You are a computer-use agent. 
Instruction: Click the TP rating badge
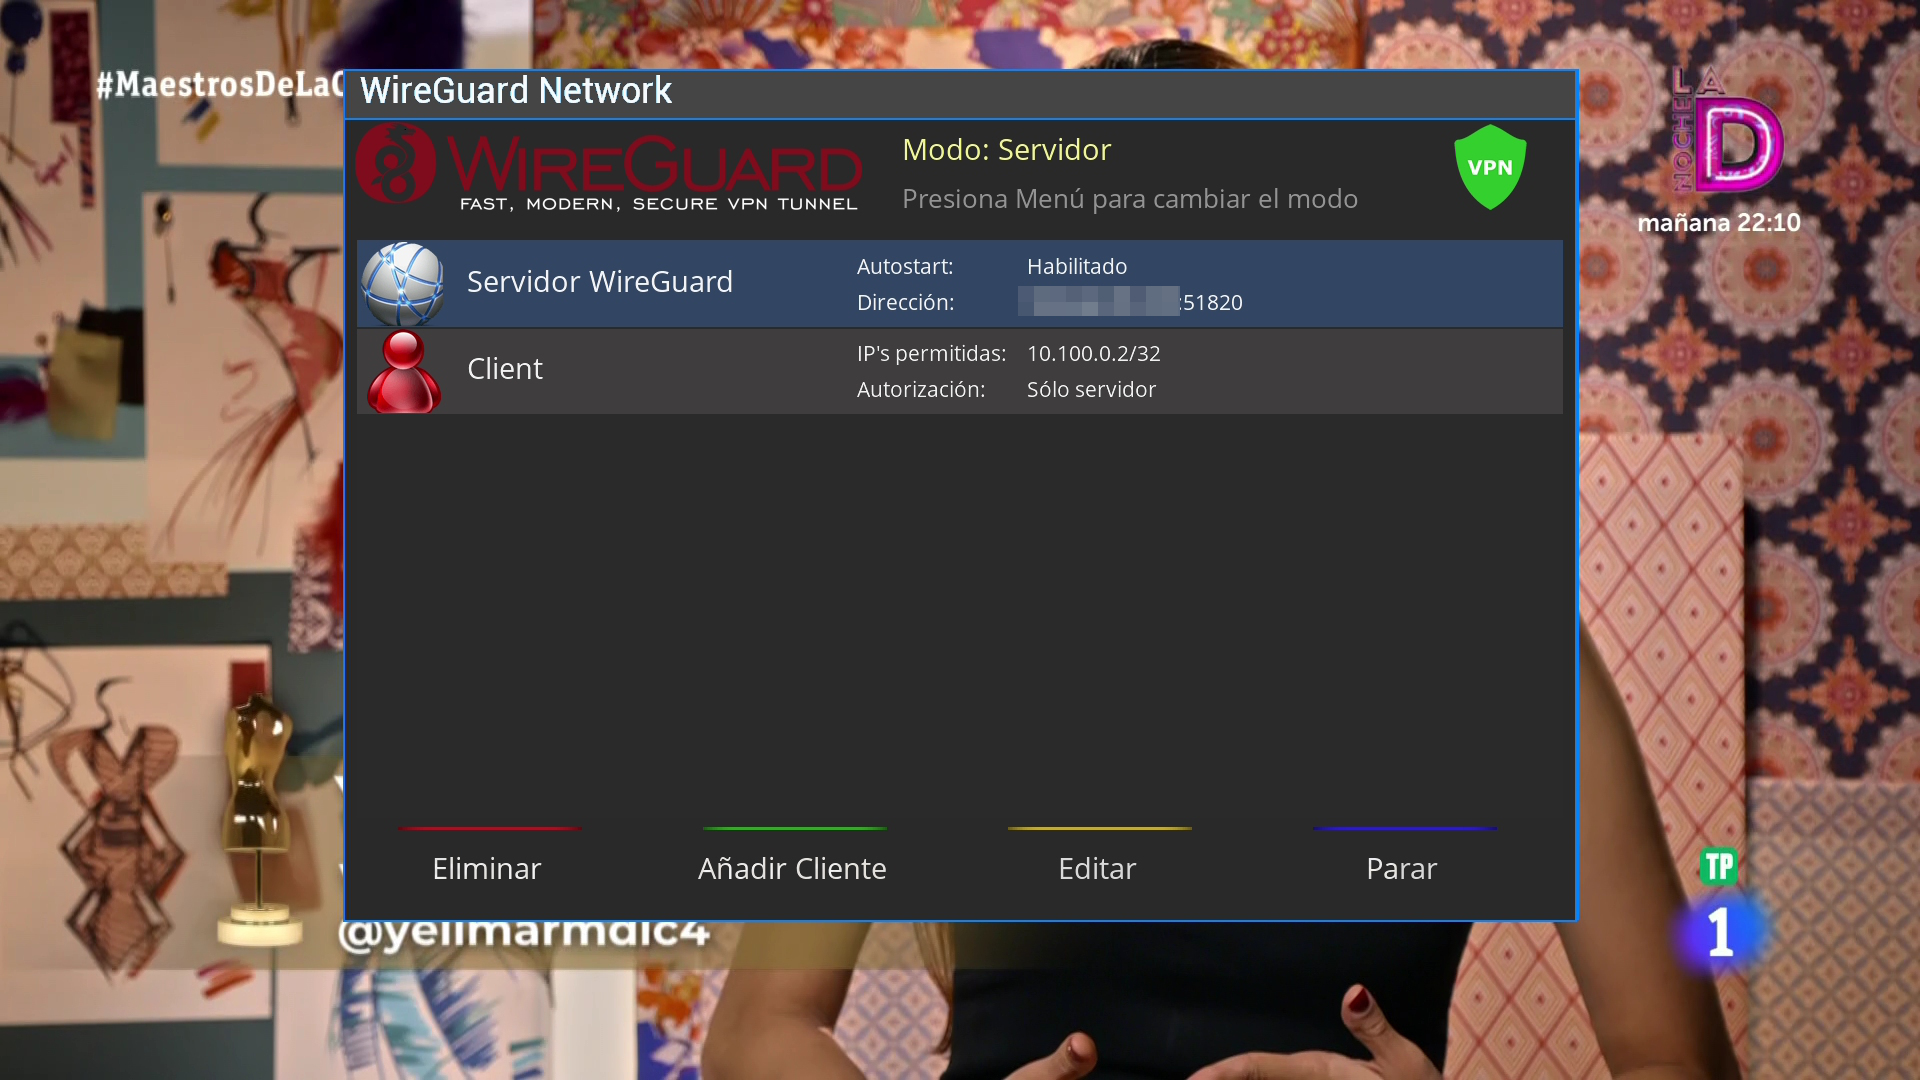[1718, 866]
